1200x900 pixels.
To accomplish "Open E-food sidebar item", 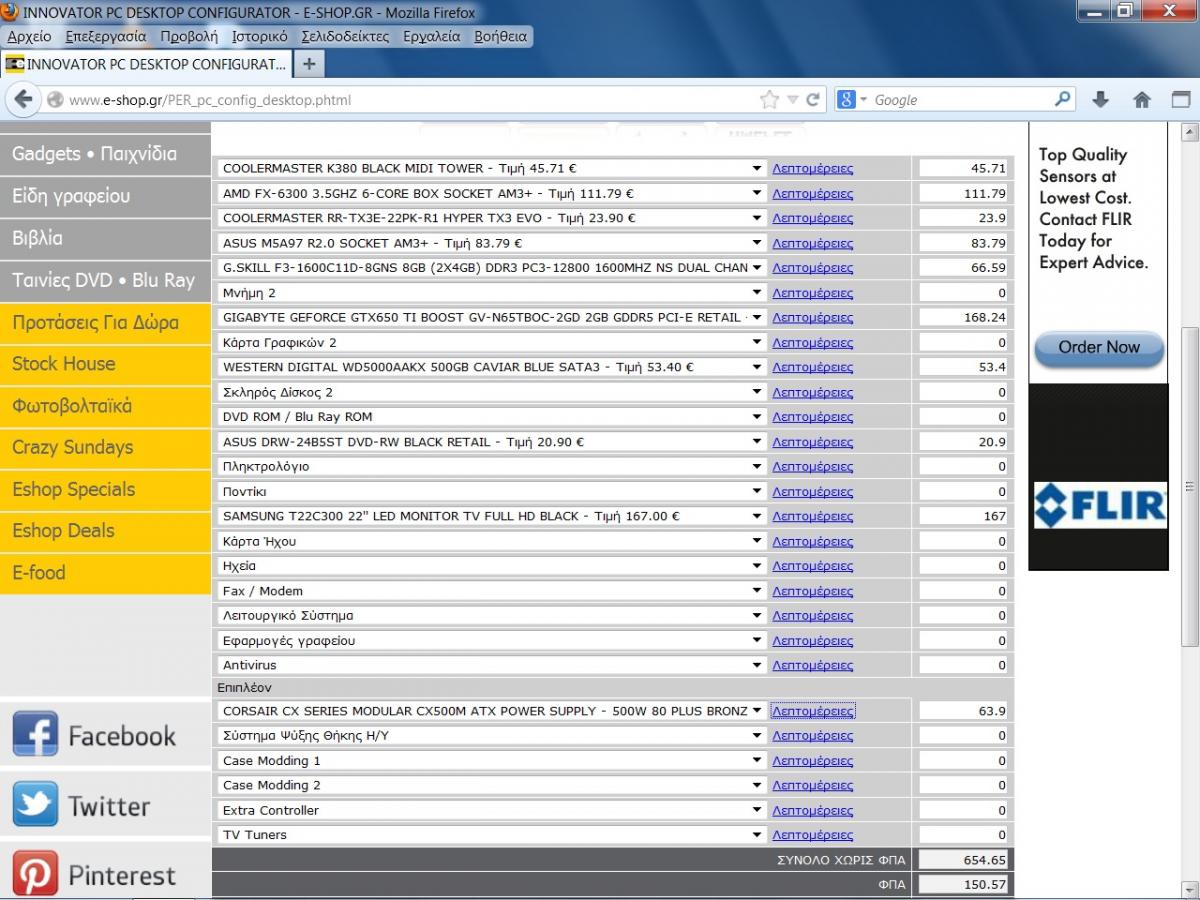I will tap(105, 573).
